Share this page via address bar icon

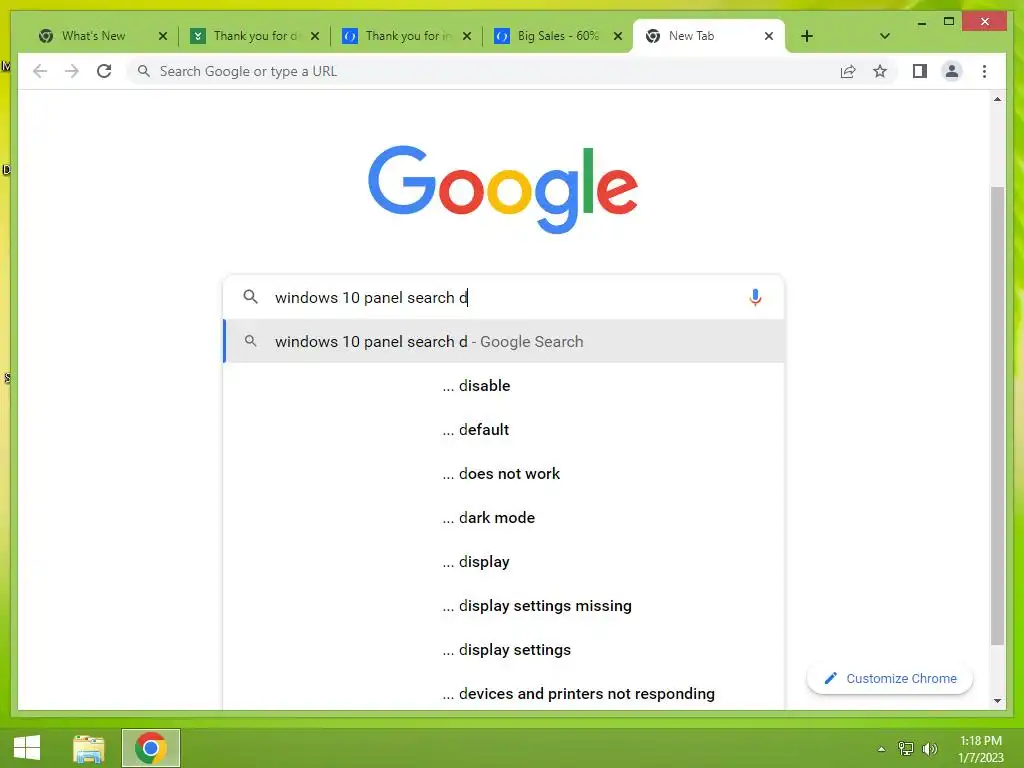[848, 71]
